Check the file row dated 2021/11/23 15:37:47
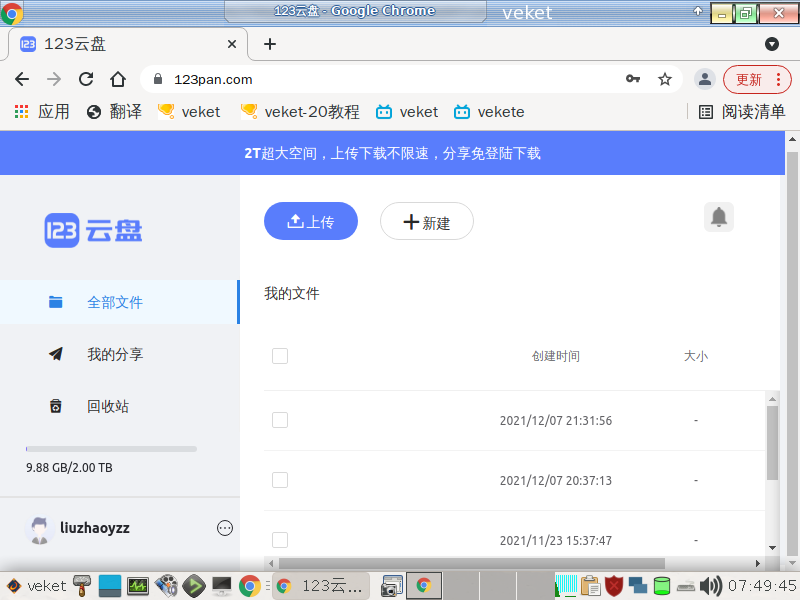Image resolution: width=800 pixels, height=600 pixels. coord(280,540)
